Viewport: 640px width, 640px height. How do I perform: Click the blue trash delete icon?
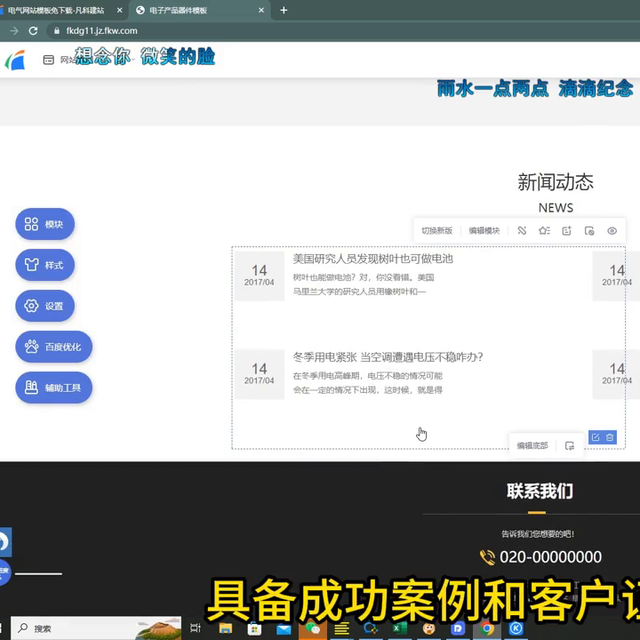pos(610,437)
